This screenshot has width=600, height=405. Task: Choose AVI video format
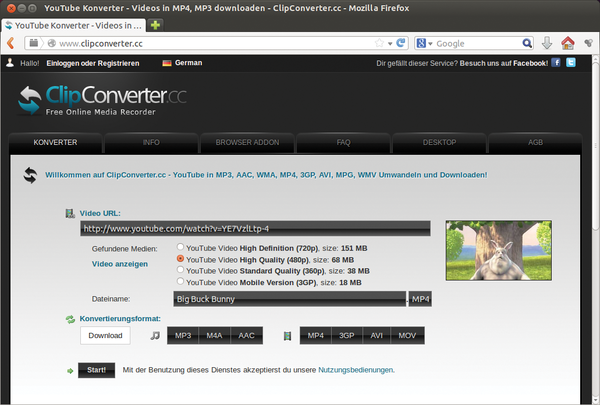[x=377, y=336]
